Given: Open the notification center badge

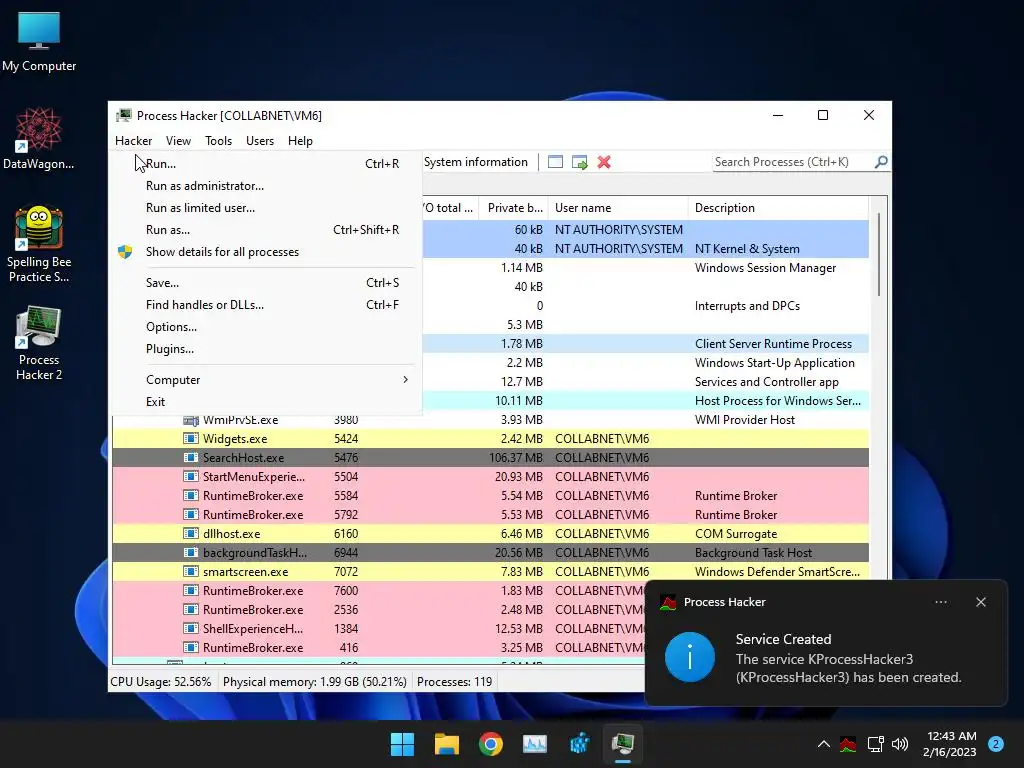Looking at the screenshot, I should click(996, 744).
